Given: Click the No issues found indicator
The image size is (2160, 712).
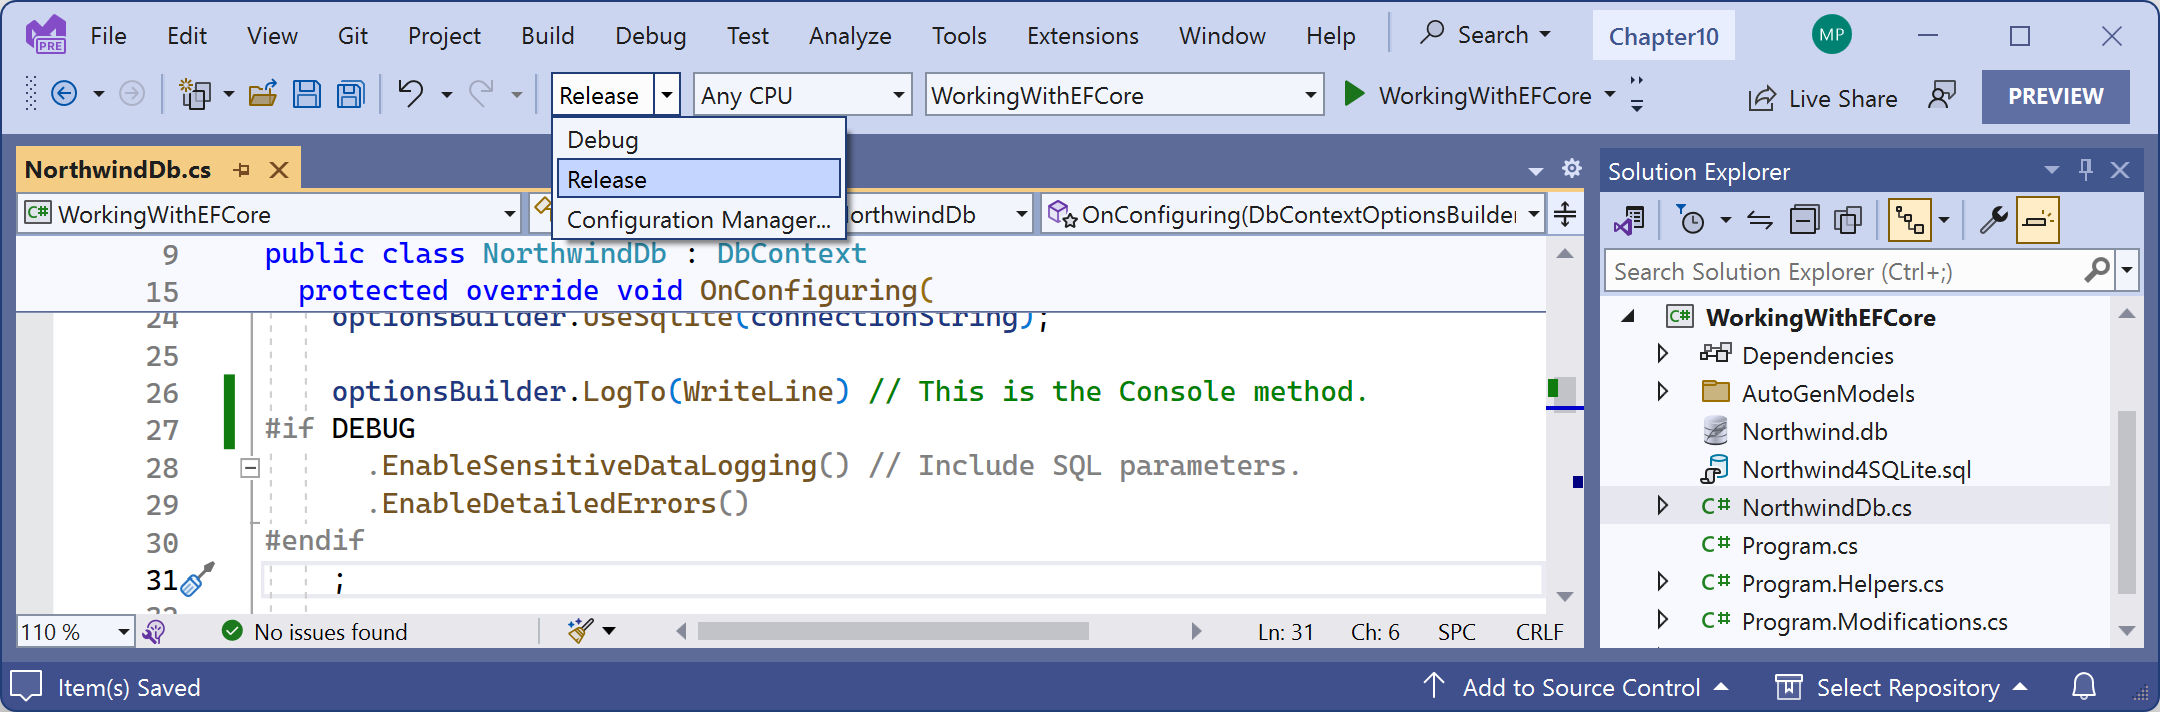Looking at the screenshot, I should [x=315, y=632].
